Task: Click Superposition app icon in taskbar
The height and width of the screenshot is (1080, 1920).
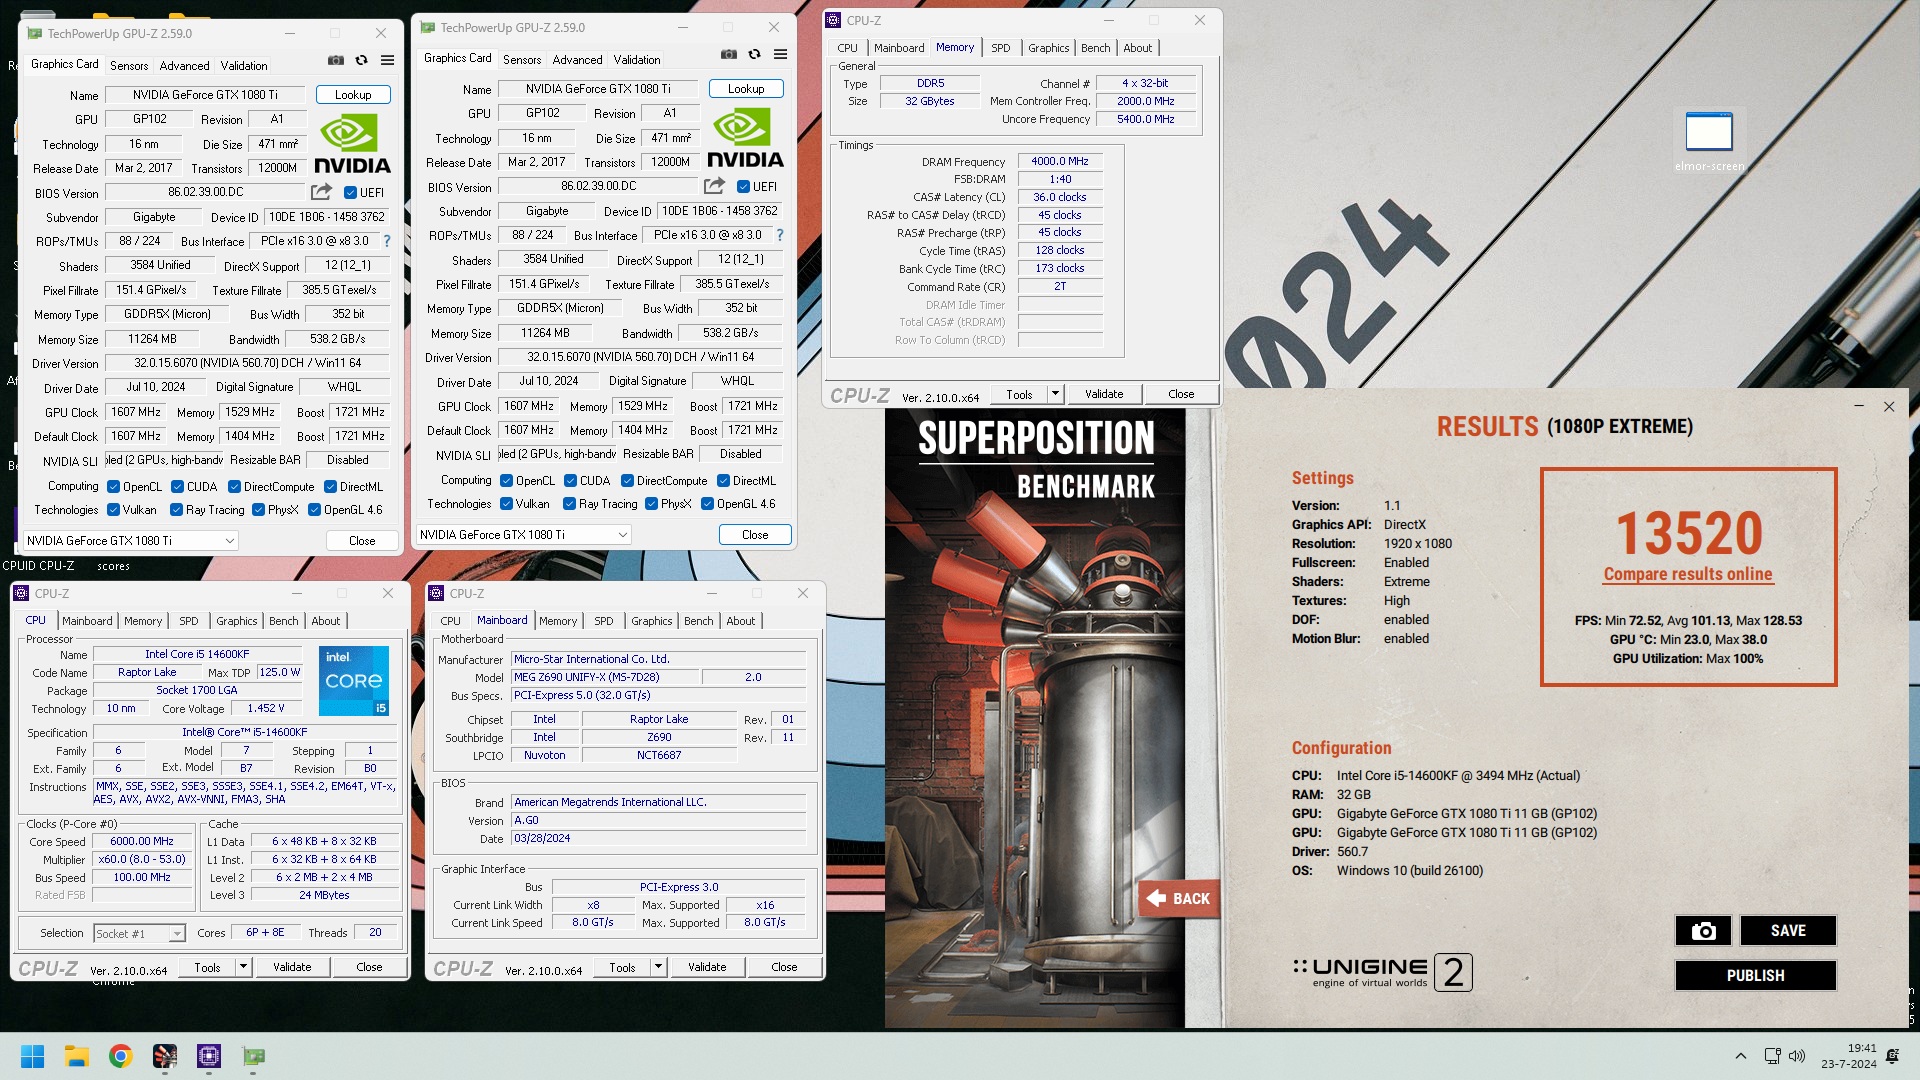Action: [x=165, y=1056]
